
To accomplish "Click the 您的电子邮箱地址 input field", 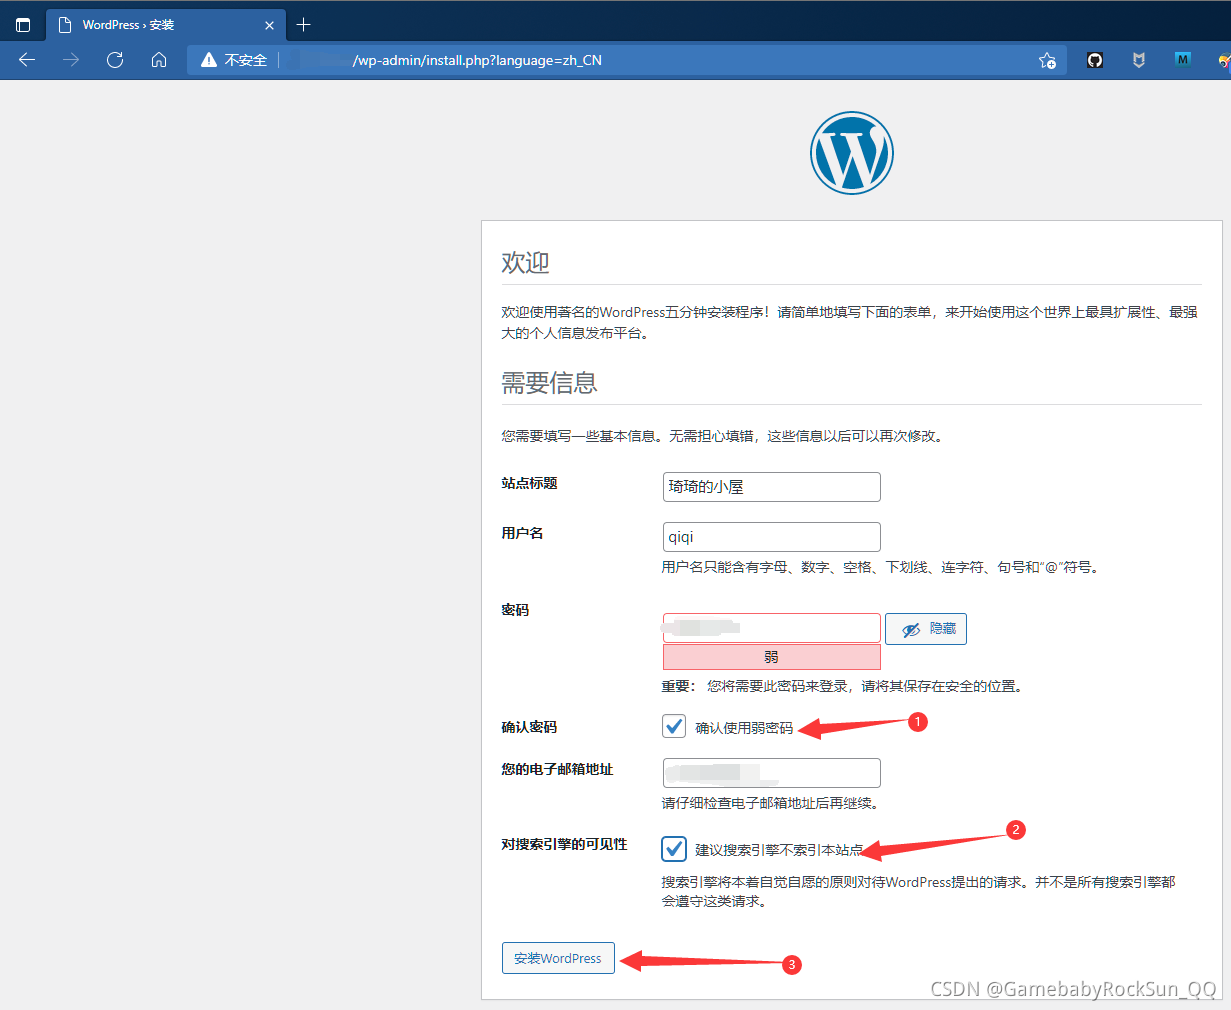I will pyautogui.click(x=771, y=773).
